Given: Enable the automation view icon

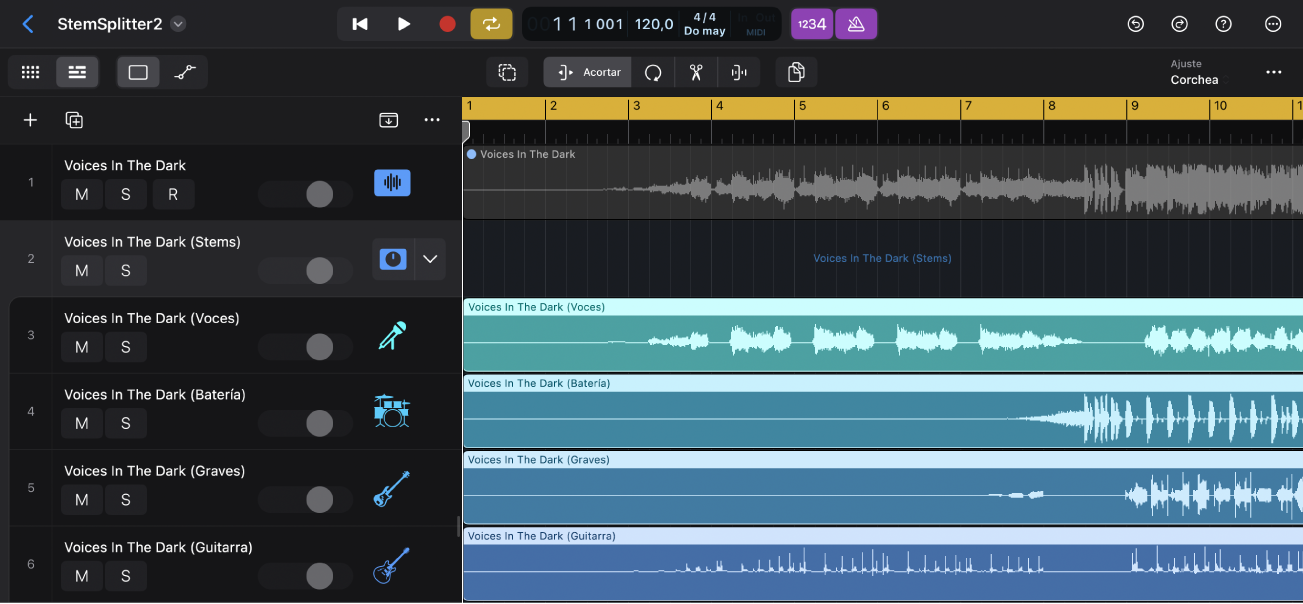Looking at the screenshot, I should point(186,71).
